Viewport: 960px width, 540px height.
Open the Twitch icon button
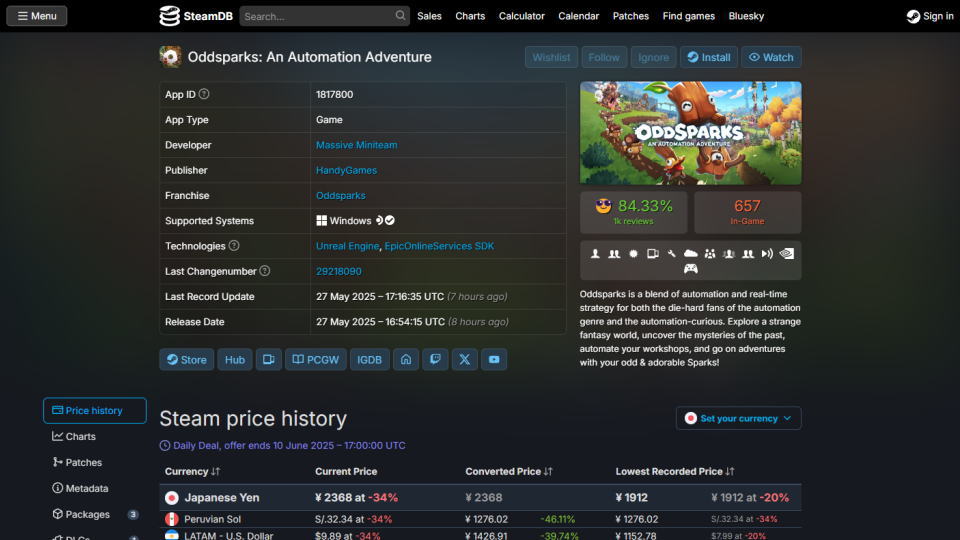coord(435,359)
